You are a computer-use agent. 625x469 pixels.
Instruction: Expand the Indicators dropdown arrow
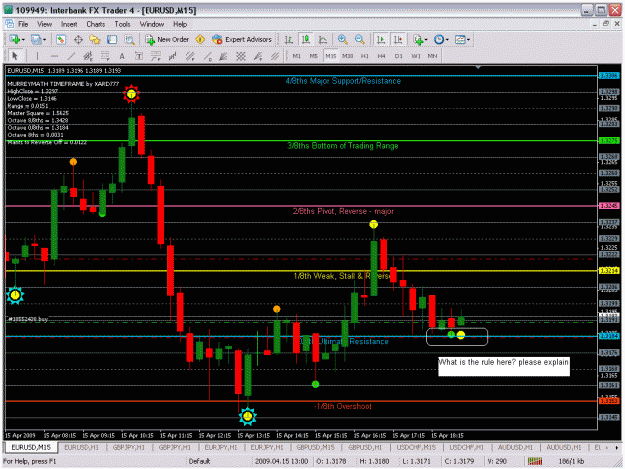[426, 39]
